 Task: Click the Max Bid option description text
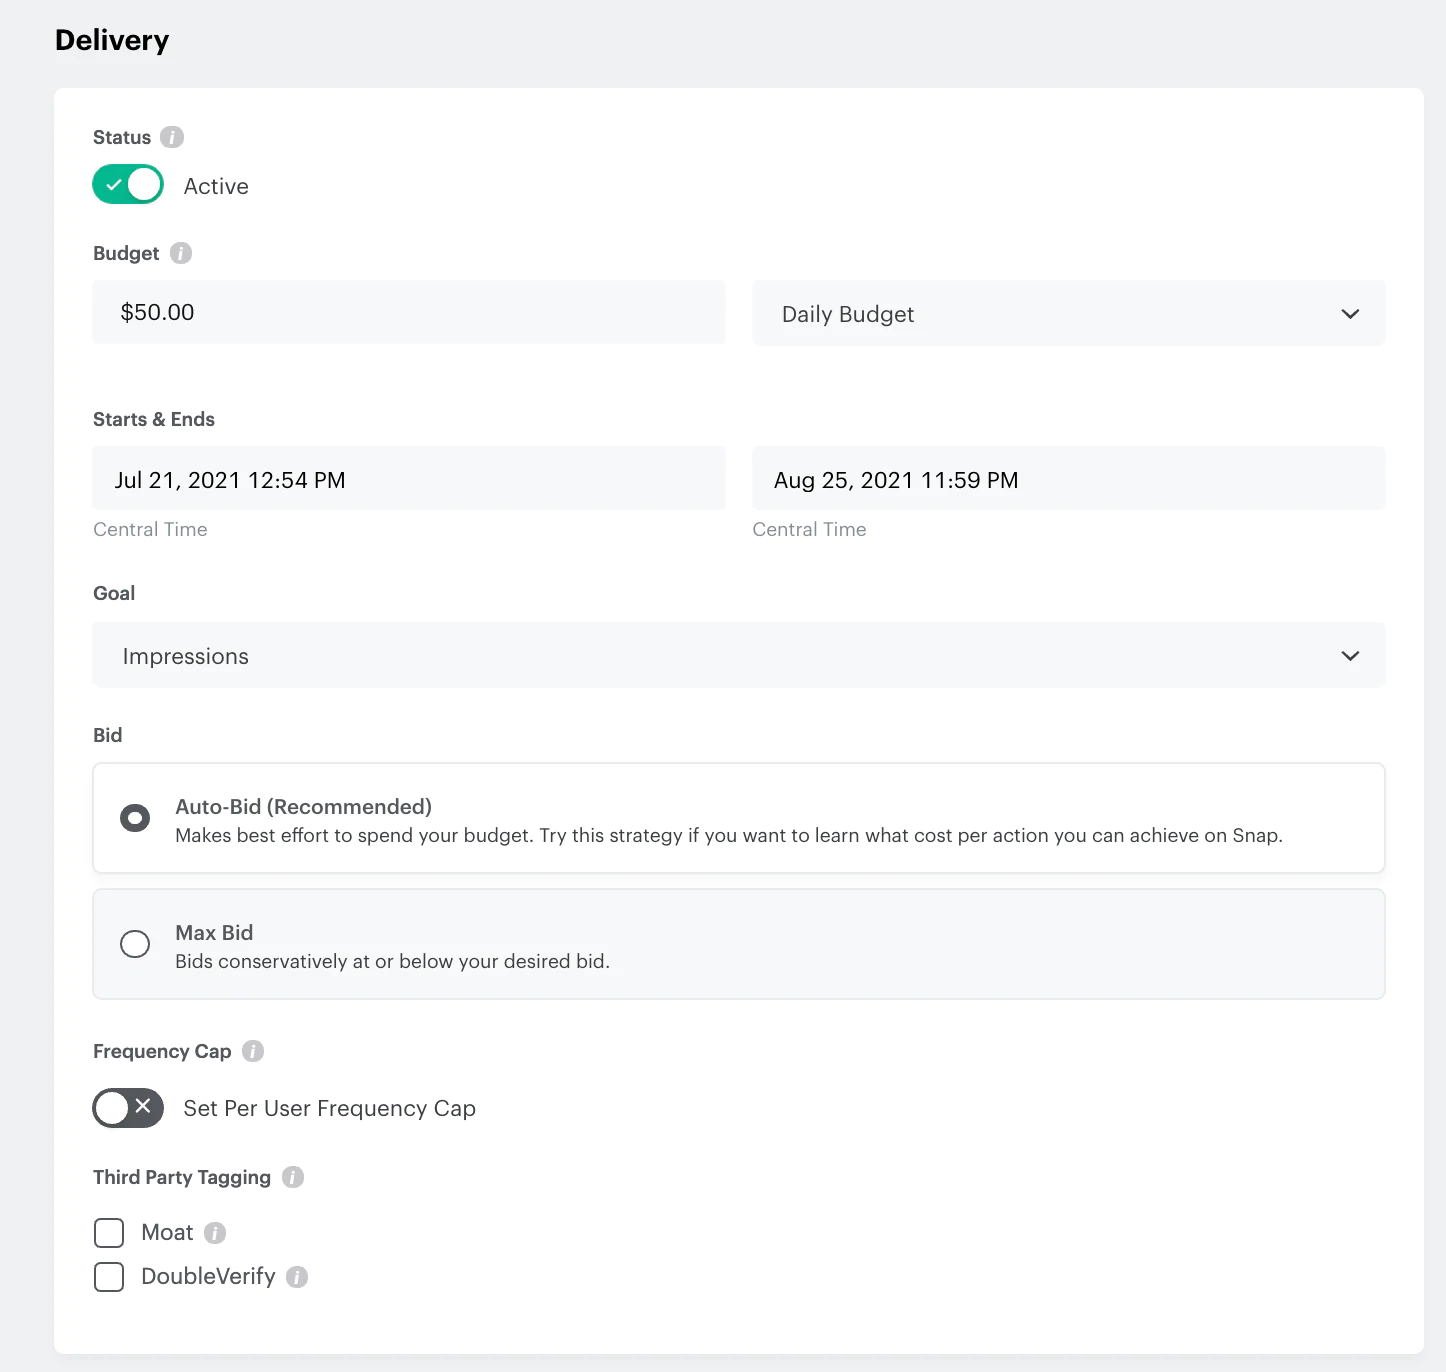pyautogui.click(x=392, y=962)
